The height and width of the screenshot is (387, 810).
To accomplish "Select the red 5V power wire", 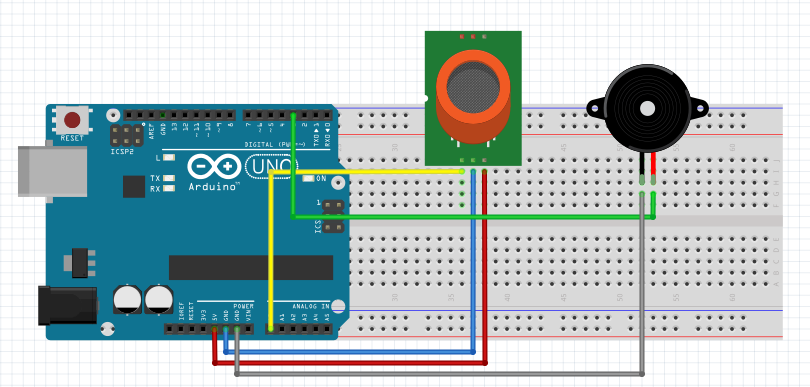I will pos(350,363).
